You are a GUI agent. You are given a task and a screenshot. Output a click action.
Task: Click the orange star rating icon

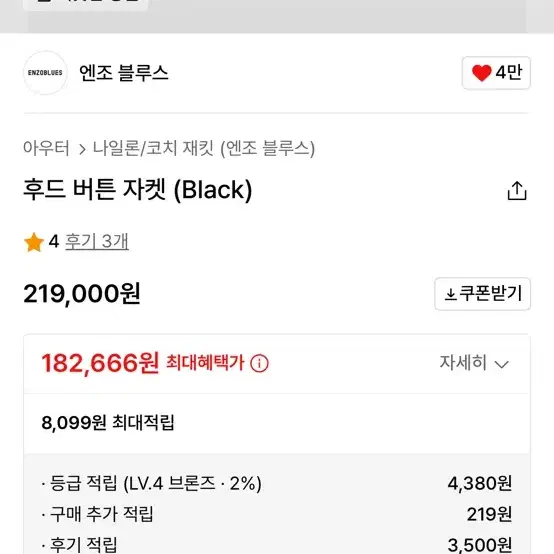click(x=34, y=242)
